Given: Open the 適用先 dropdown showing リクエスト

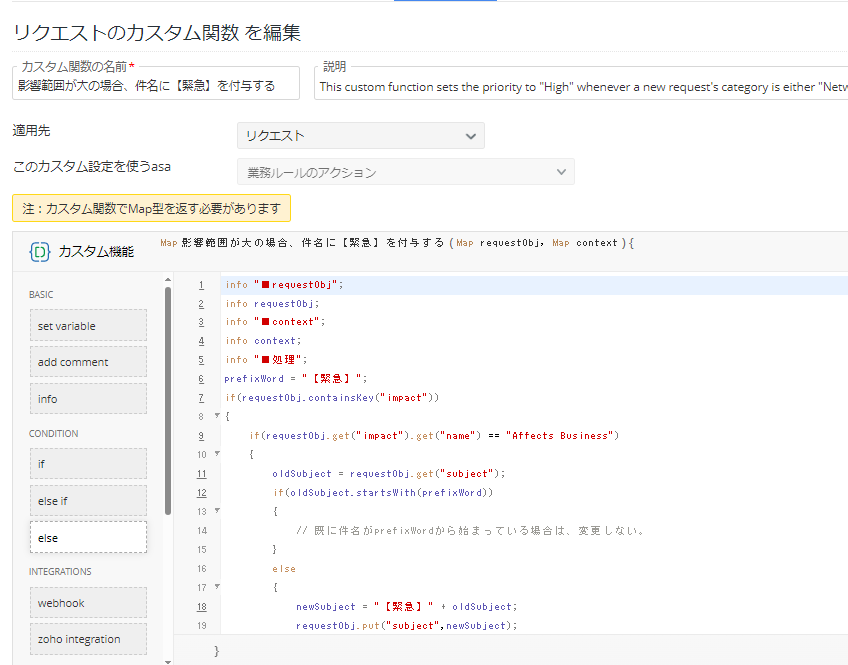Looking at the screenshot, I should click(360, 136).
